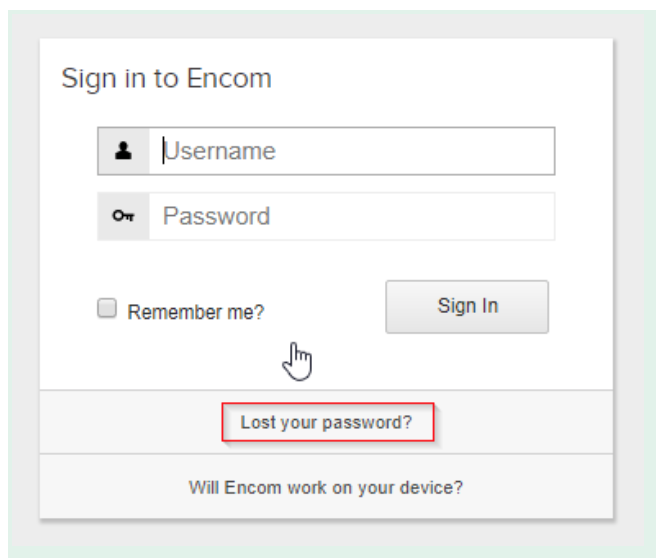Click the Sign In button

(x=467, y=307)
